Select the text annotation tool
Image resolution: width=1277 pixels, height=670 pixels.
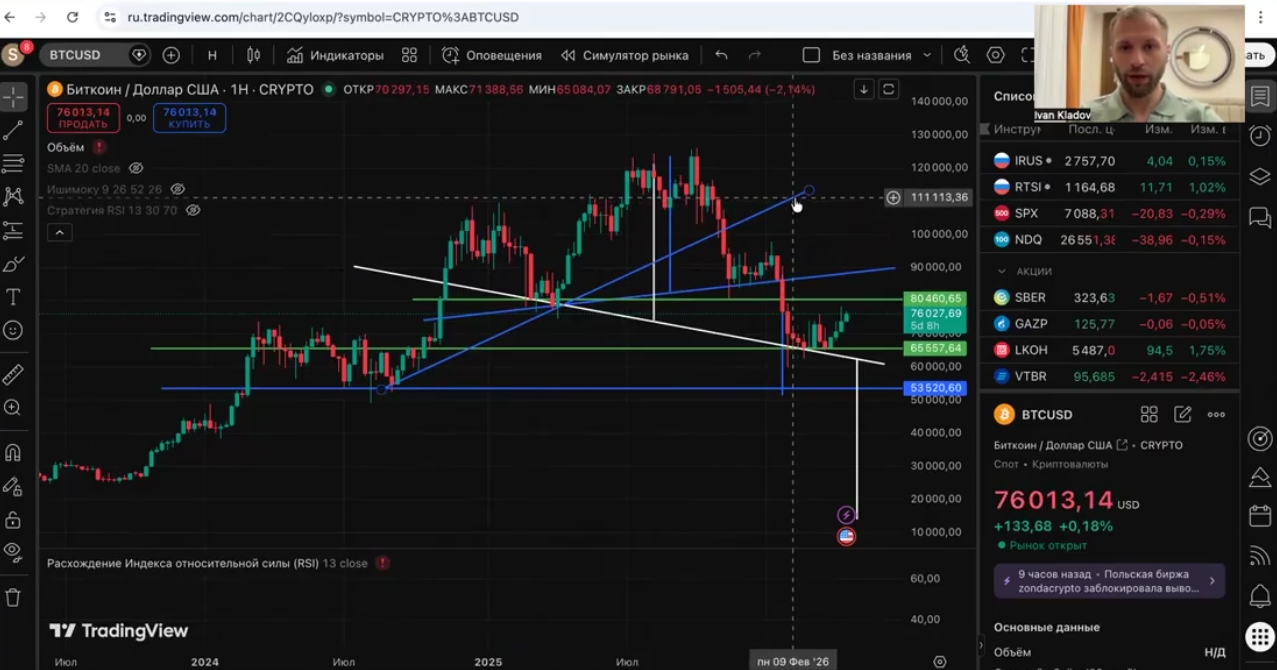(13, 297)
